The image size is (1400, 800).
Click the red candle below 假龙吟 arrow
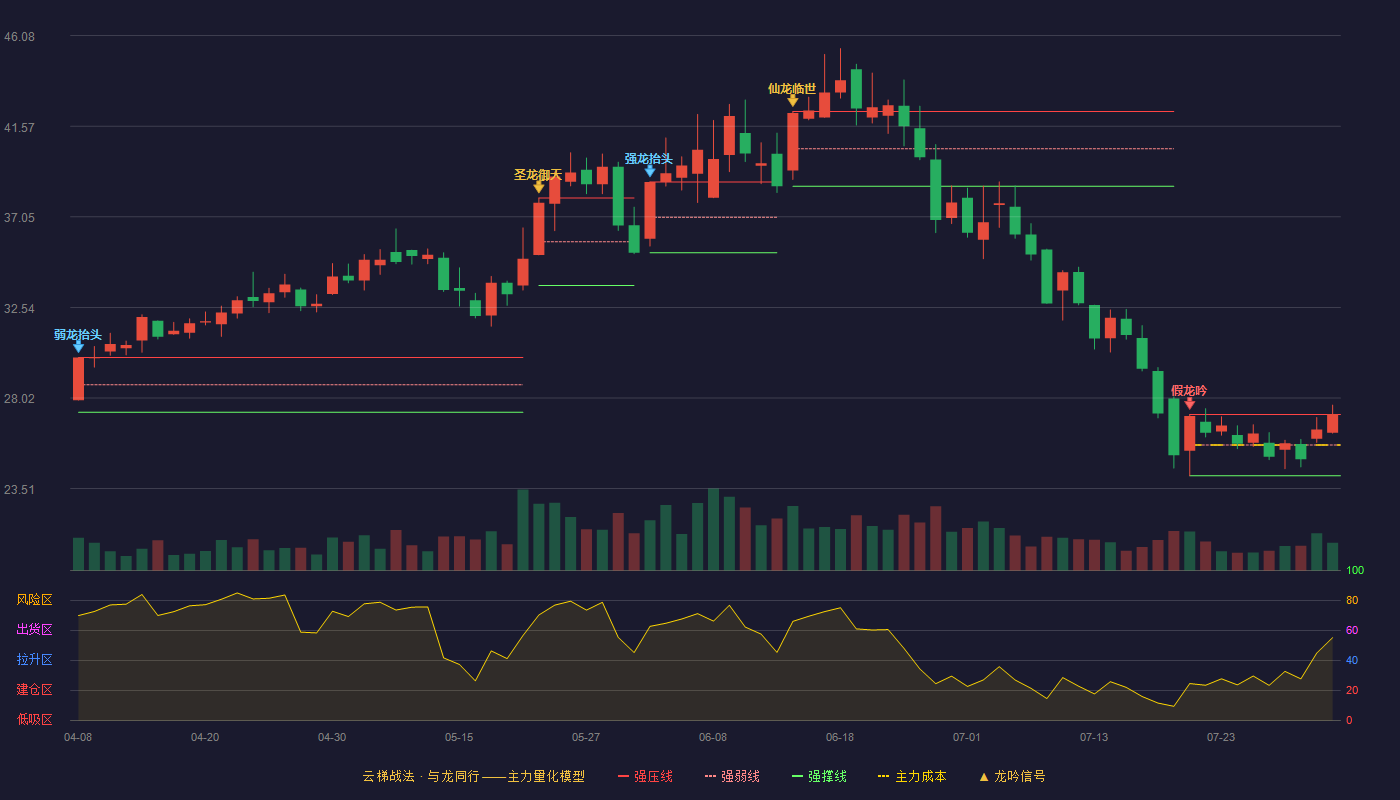(1190, 433)
